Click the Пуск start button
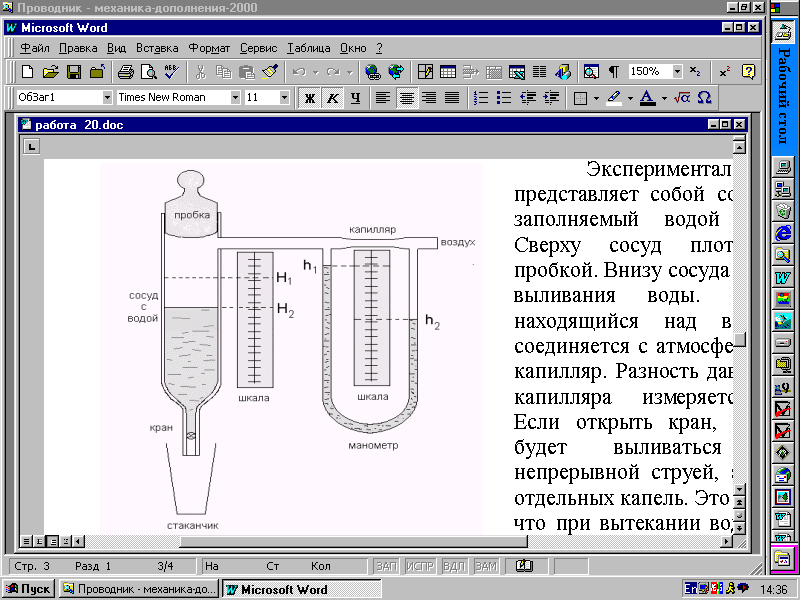 pyautogui.click(x=29, y=589)
